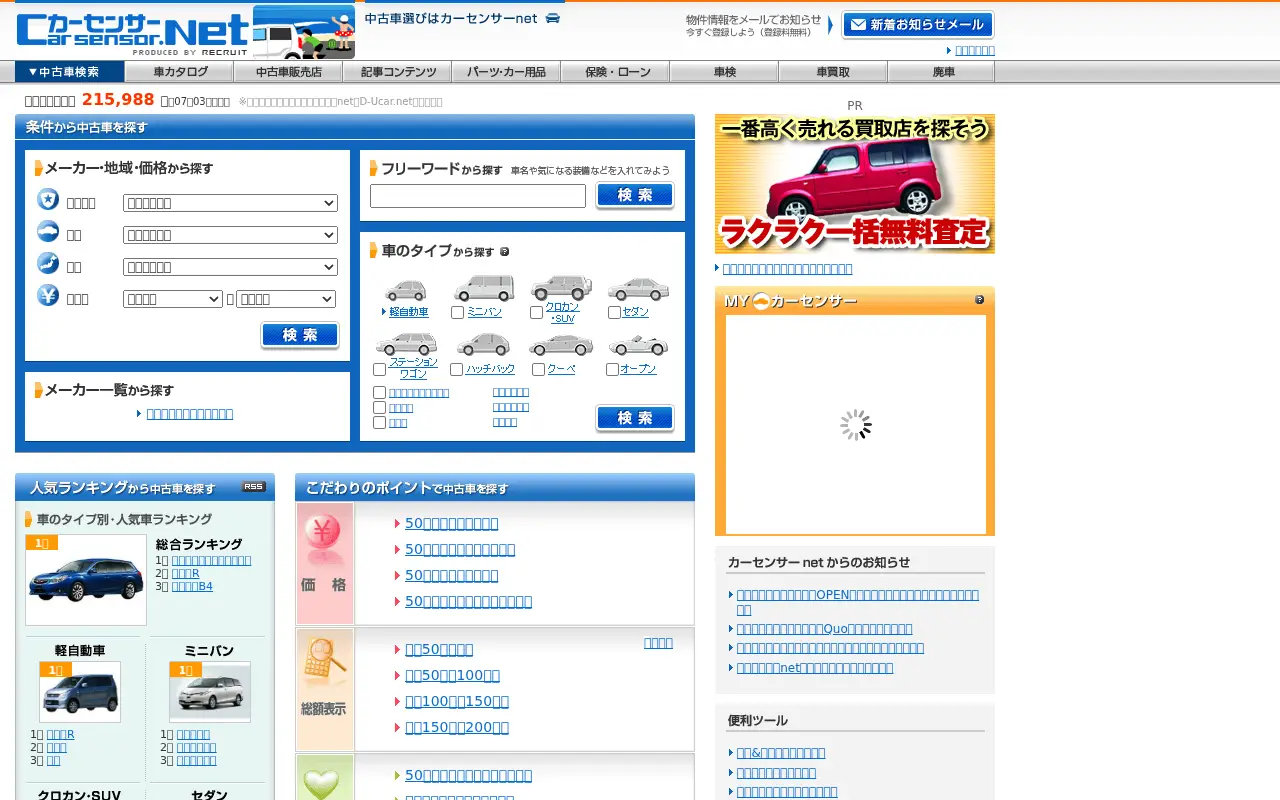Open the minimum price dropdown
This screenshot has height=800, width=1280.
click(173, 299)
